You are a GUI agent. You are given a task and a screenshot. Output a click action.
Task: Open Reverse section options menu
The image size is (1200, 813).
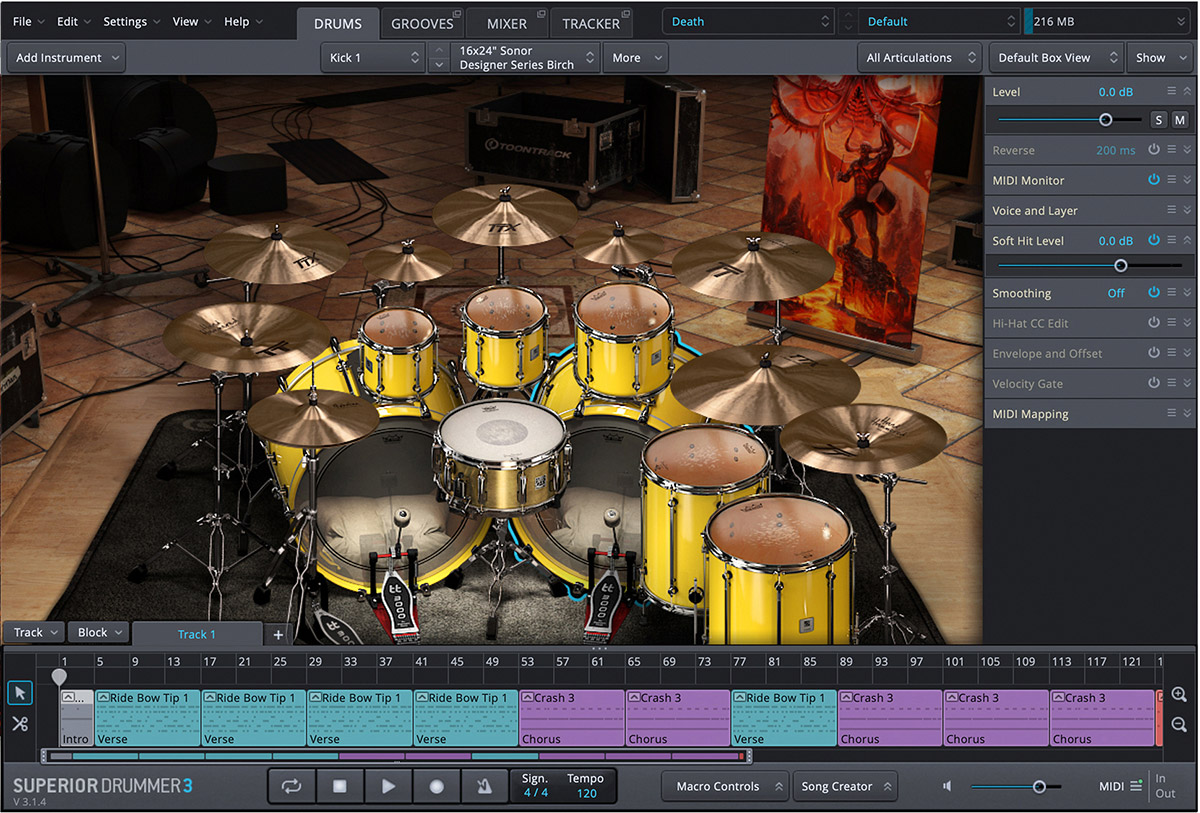point(1172,150)
